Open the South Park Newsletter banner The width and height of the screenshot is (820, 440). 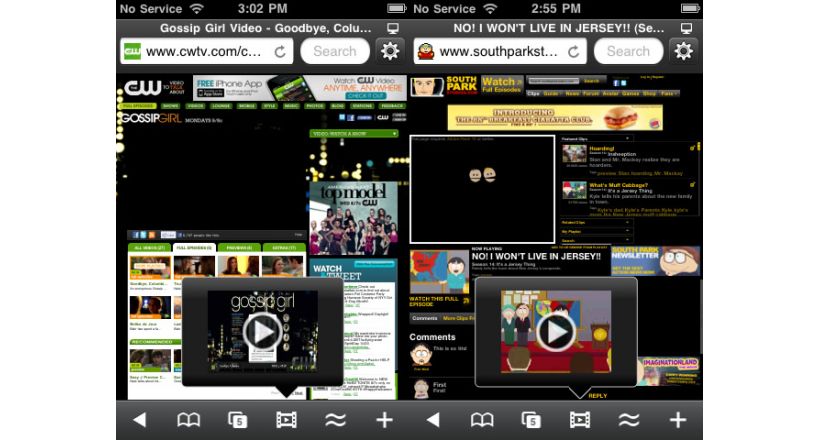click(x=655, y=261)
